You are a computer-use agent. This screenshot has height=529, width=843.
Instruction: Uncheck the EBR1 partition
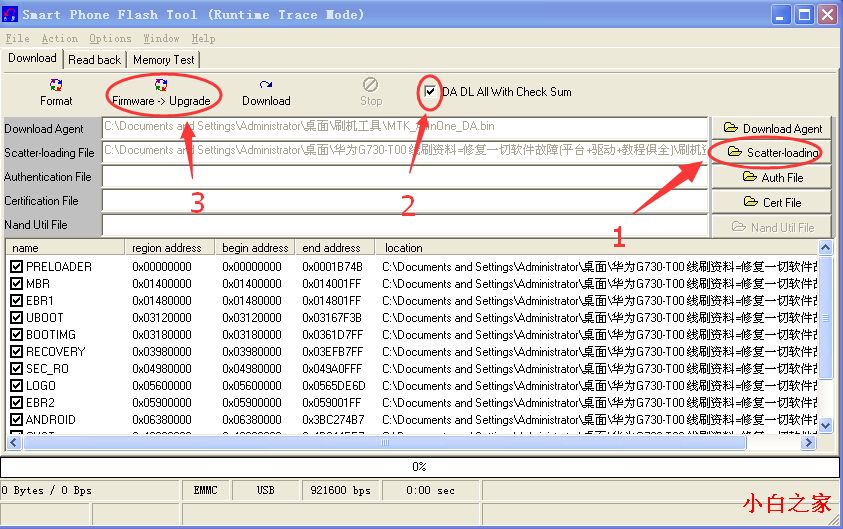point(17,301)
